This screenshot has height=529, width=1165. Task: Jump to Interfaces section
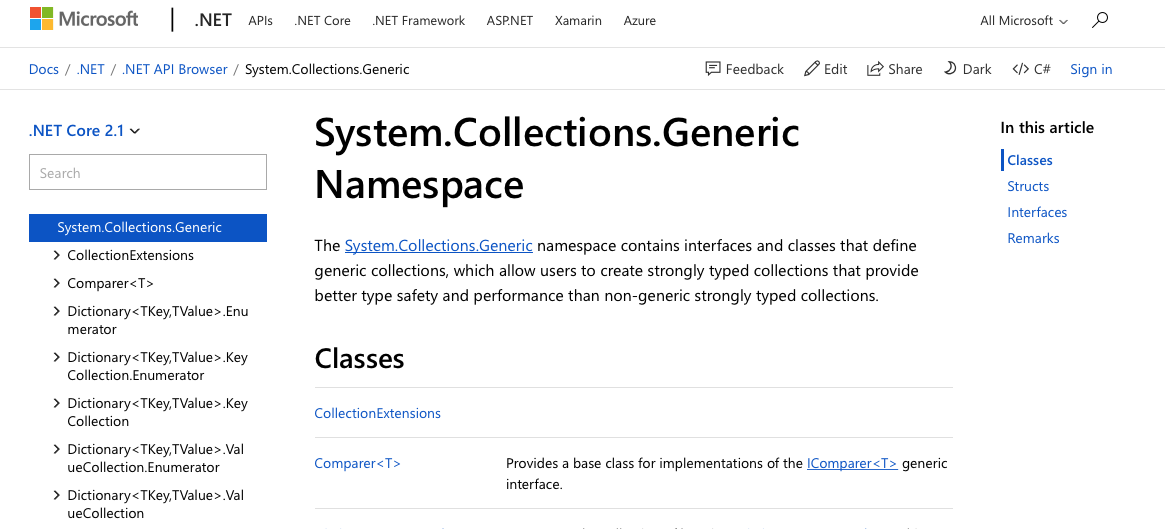coord(1037,212)
